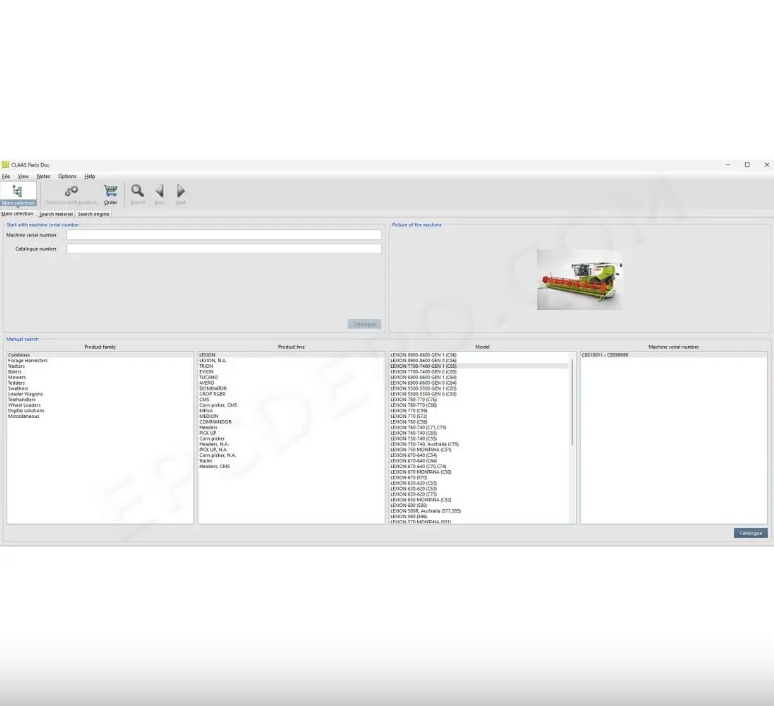Screen dimensions: 774x706
Task: Click the combine harvester machine picture
Action: (579, 279)
